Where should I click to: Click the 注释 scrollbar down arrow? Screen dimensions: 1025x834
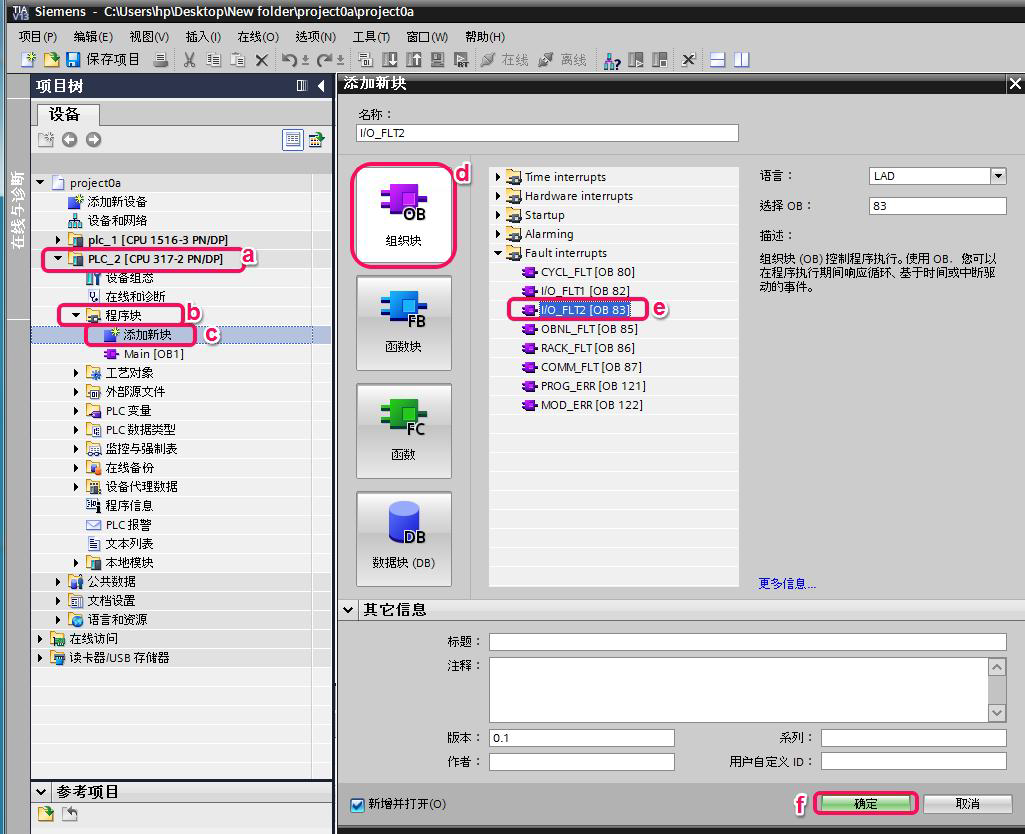click(996, 712)
